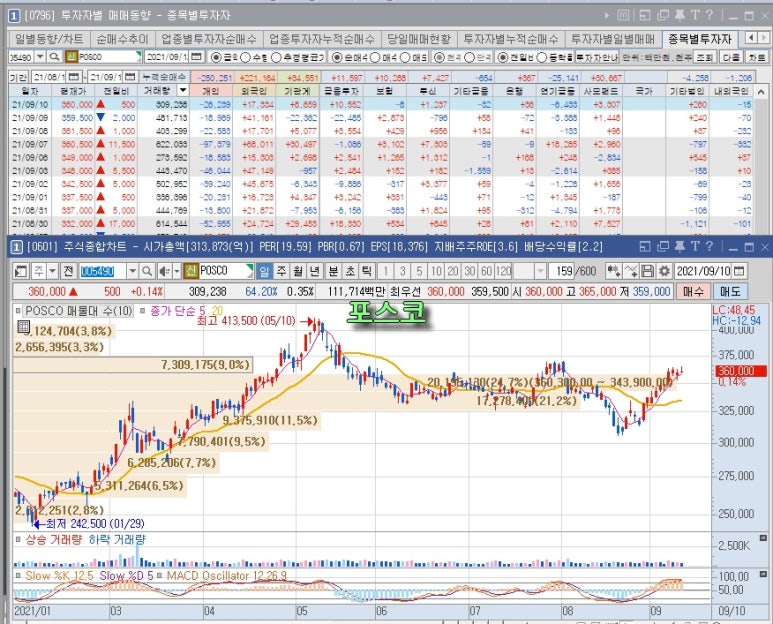This screenshot has height=624, width=773.
Task: Click the help question mark in the investor trading title bar
Action: 709,15
